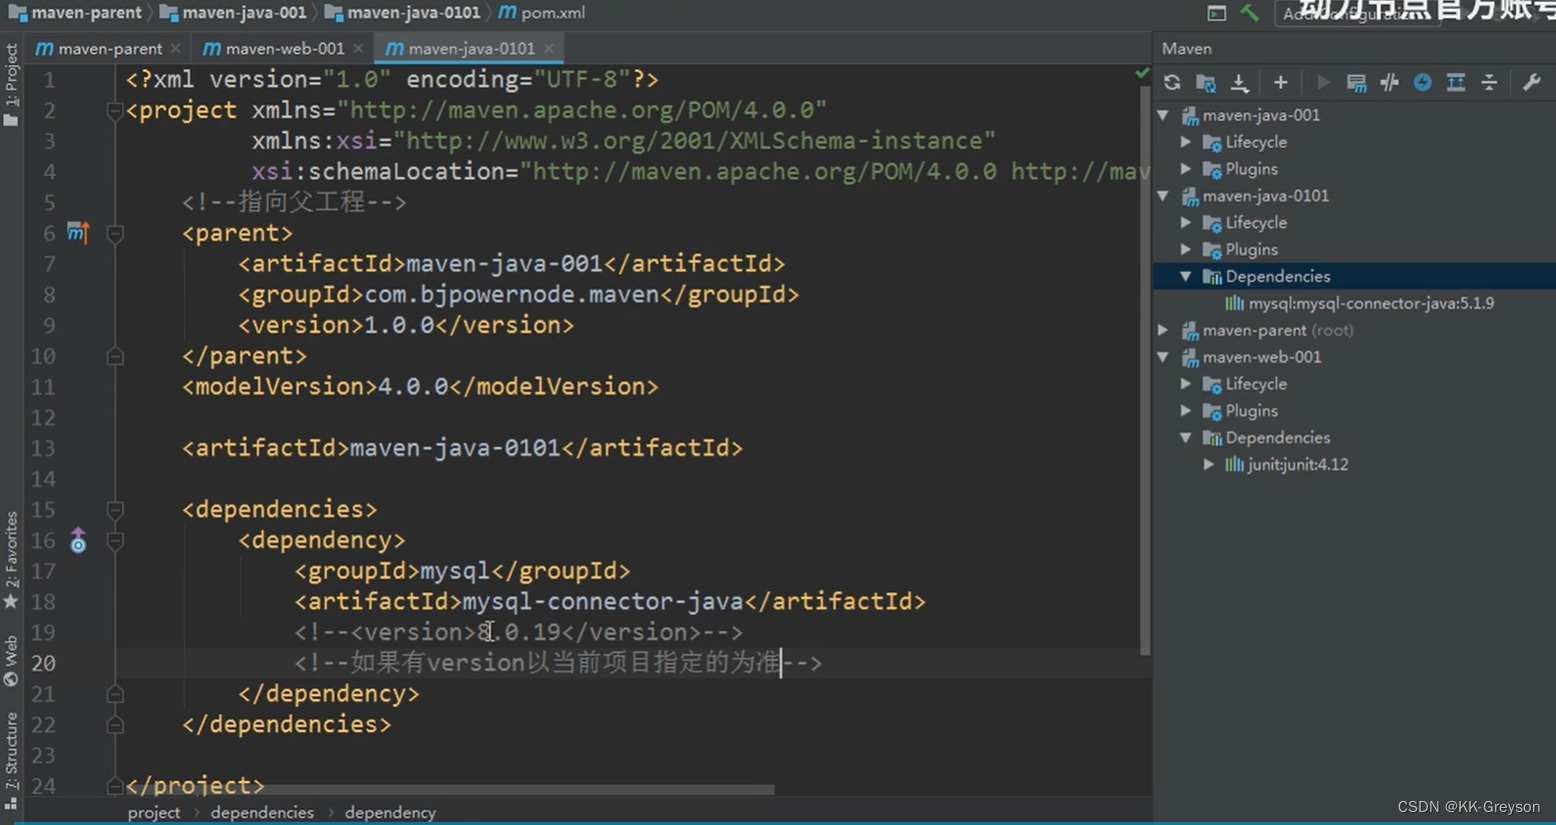The image size is (1556, 825).
Task: Expand maven-parent (root) node
Action: 1164,330
